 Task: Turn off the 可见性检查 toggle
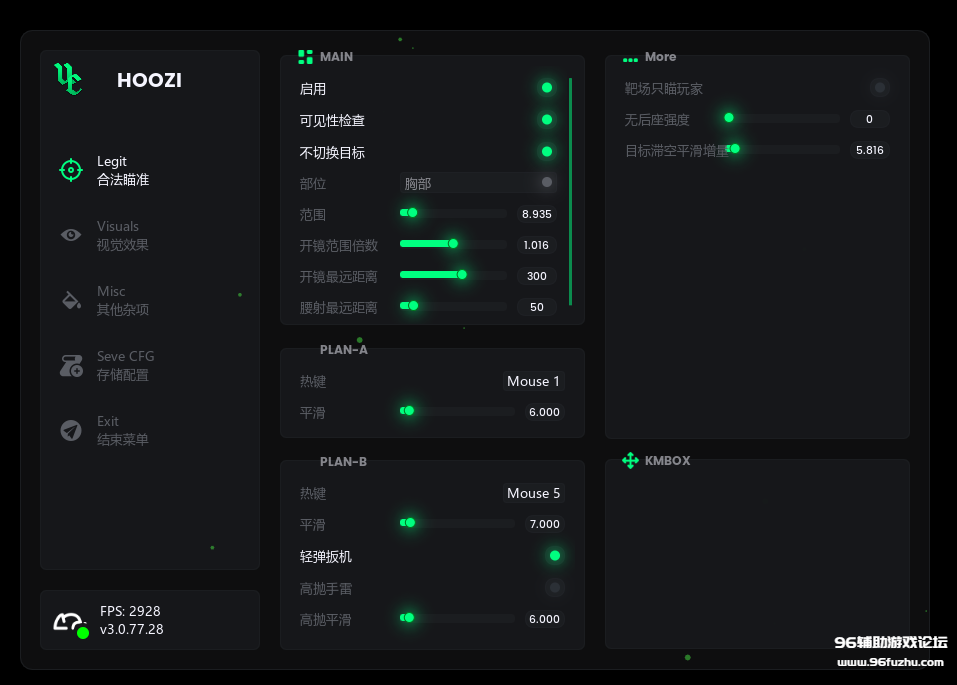pos(546,120)
